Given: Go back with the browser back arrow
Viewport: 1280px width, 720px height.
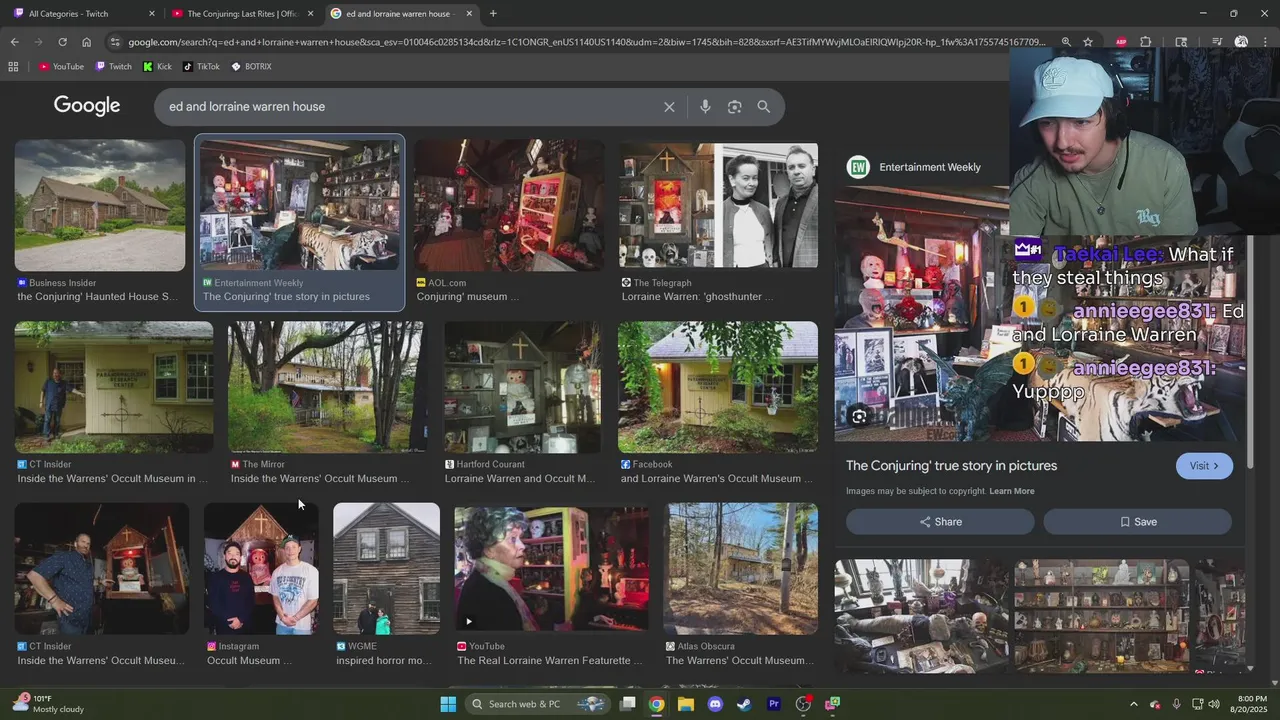Looking at the screenshot, I should (x=14, y=42).
